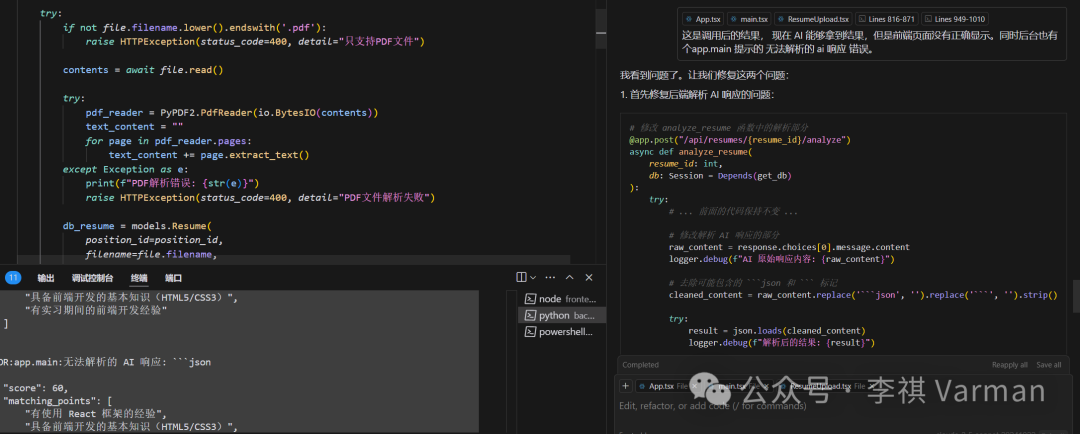The width and height of the screenshot is (1080, 434).
Task: Click the 'raw_content = response.choices[0]' chat line
Action: point(789,247)
